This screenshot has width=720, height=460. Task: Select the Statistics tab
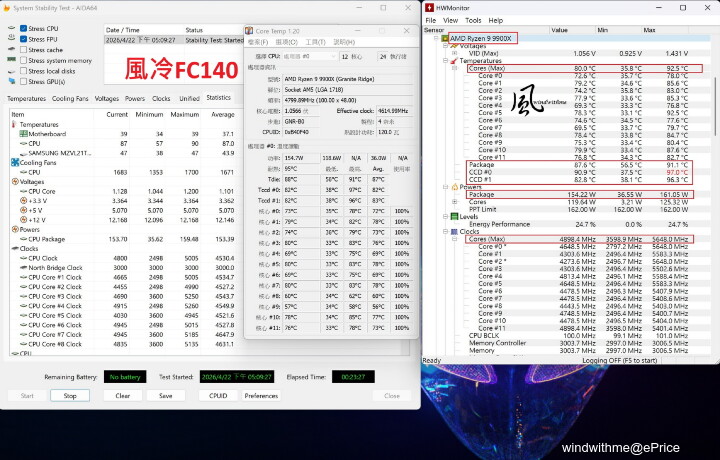[x=219, y=97]
